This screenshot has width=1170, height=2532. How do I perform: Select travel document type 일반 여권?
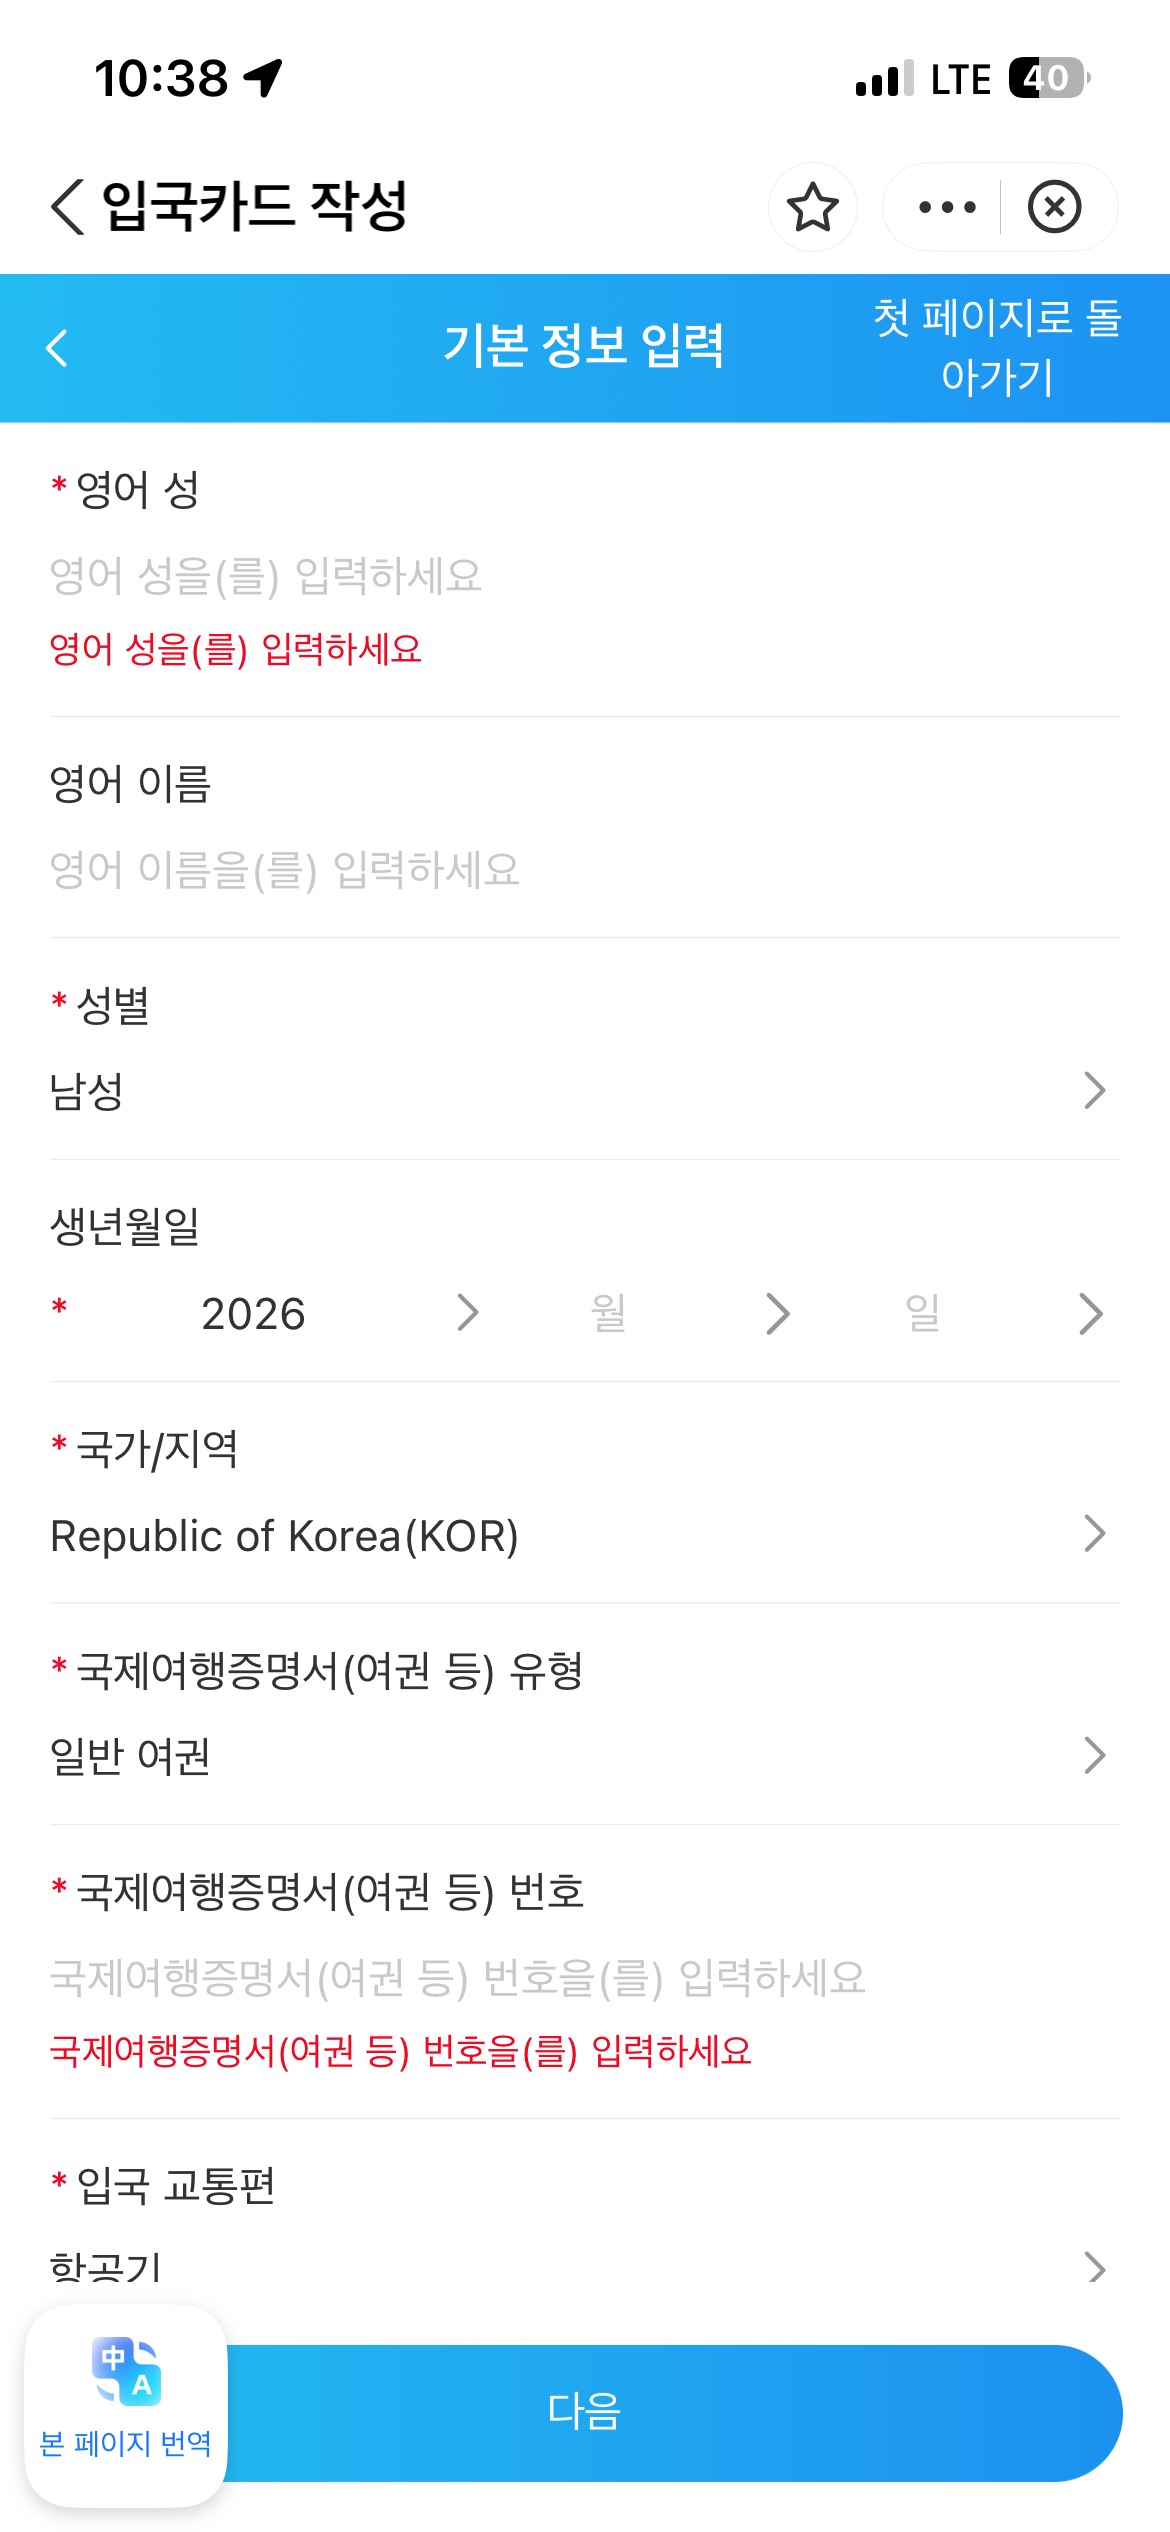[x=585, y=1756]
